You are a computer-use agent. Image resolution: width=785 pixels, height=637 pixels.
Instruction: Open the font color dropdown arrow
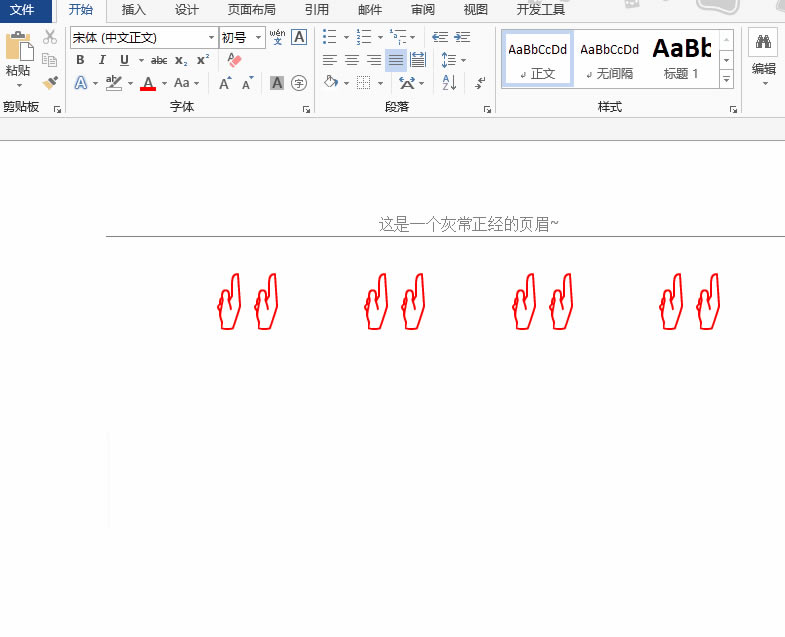(164, 83)
